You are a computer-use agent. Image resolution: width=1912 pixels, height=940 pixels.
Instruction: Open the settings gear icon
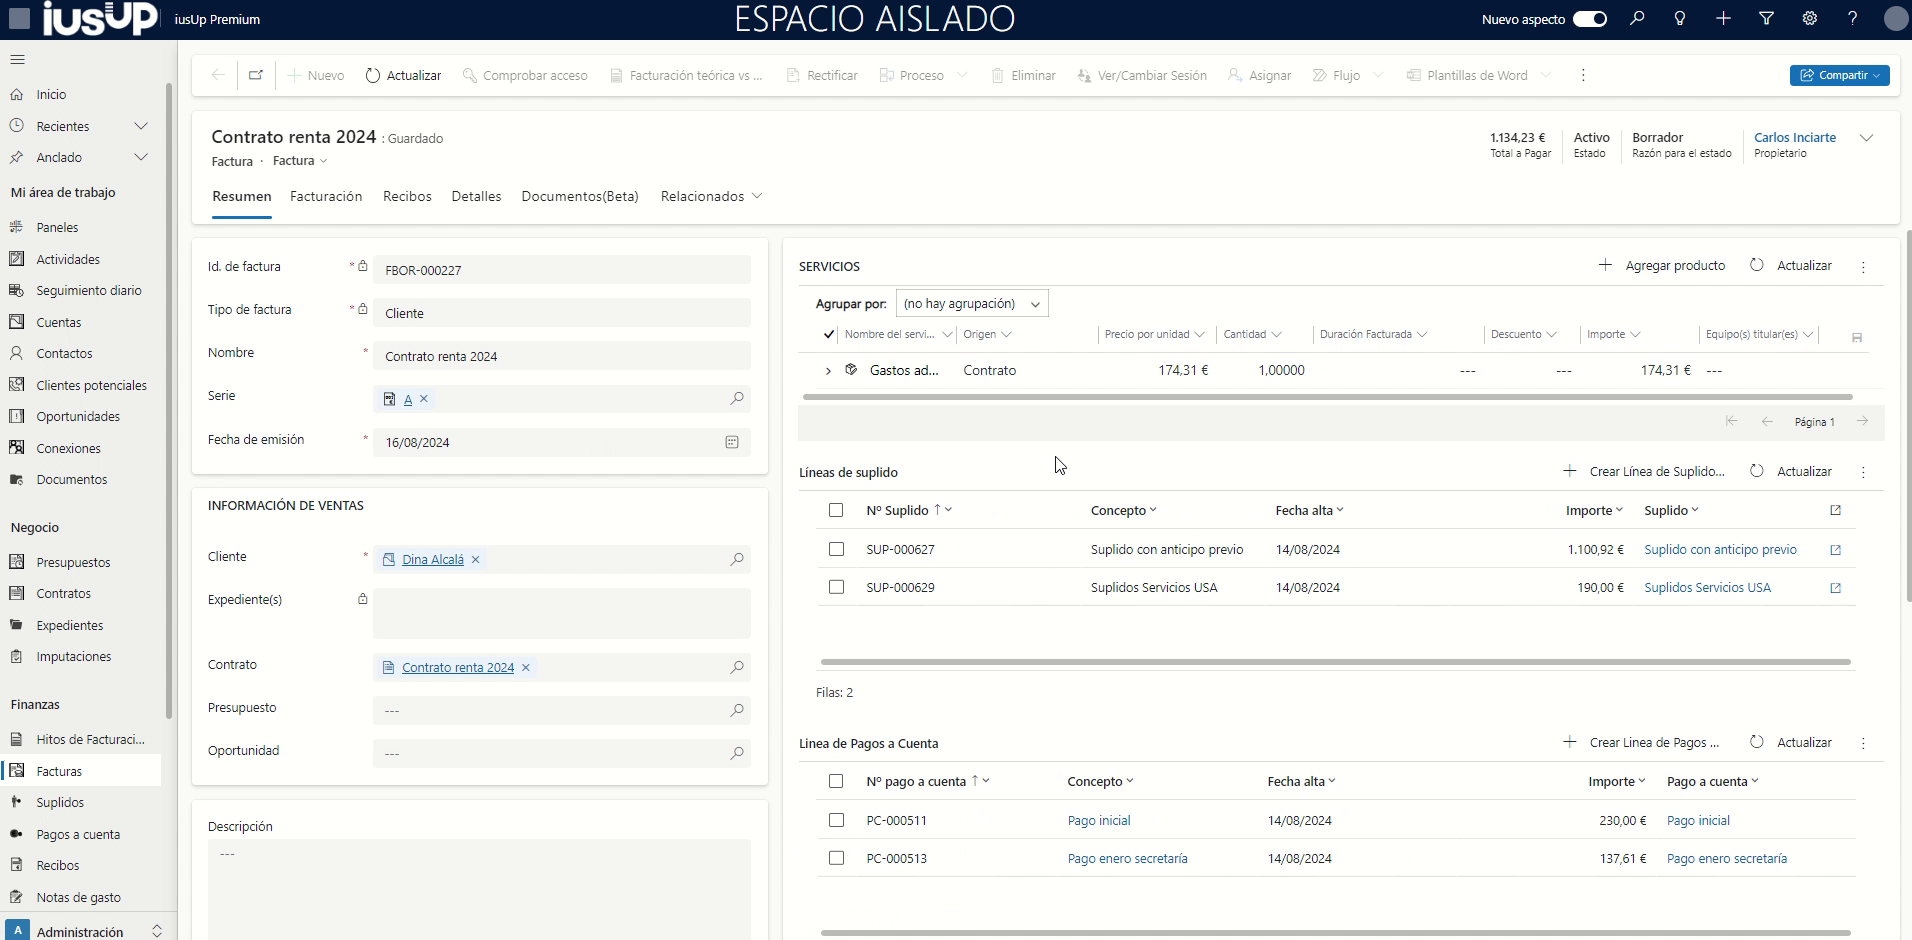coord(1810,19)
